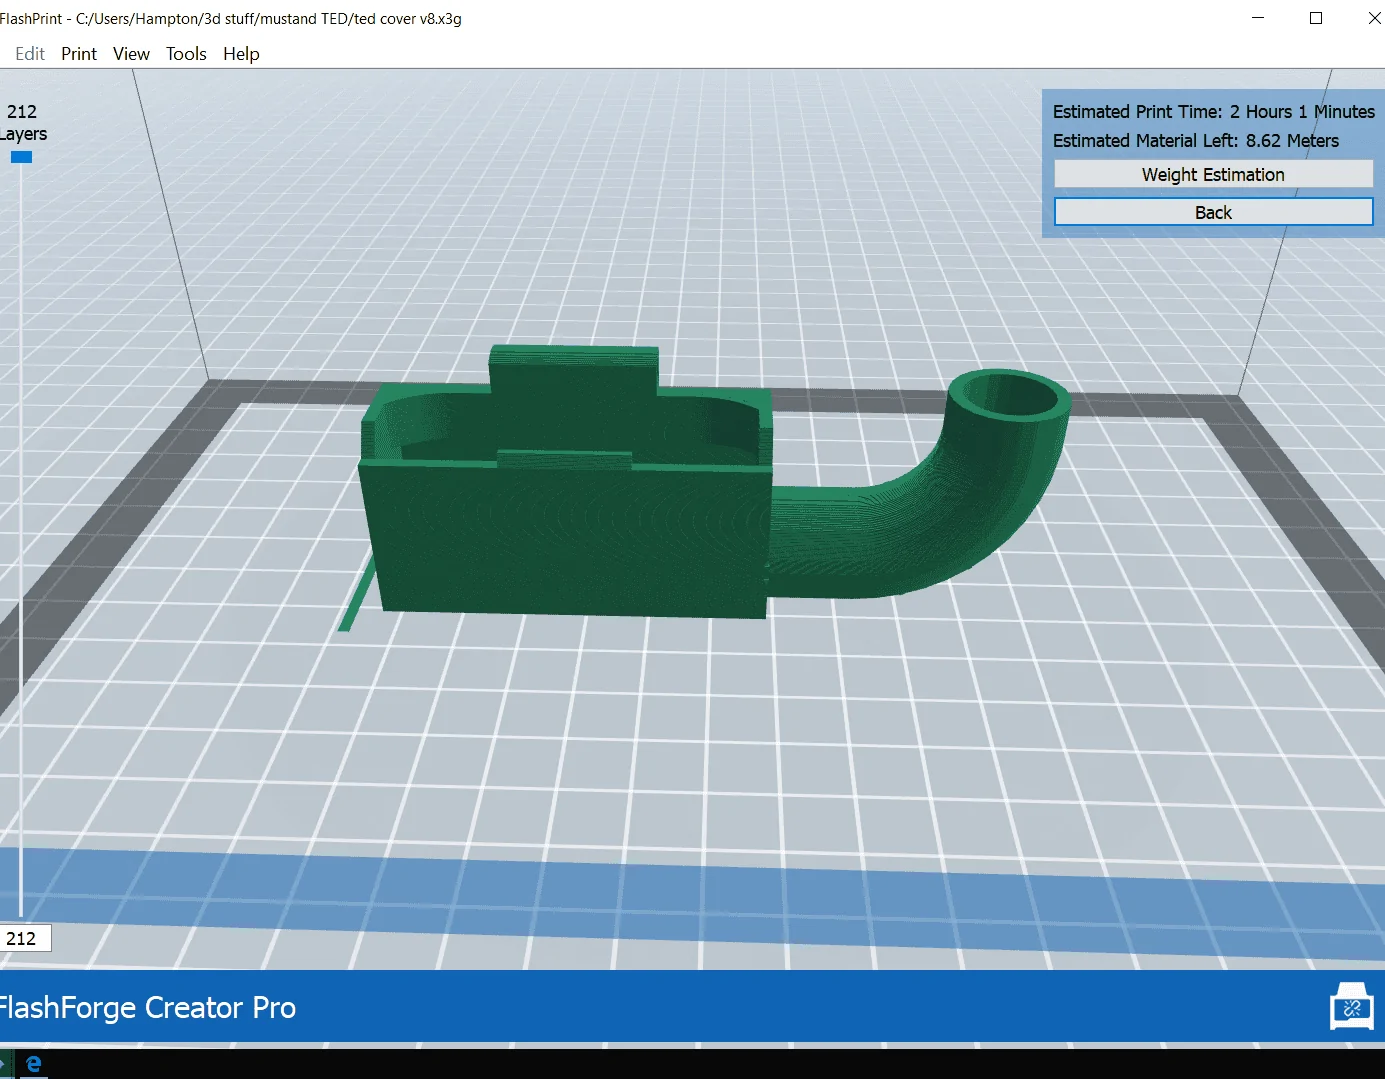Click the layer number input field showing 212
The width and height of the screenshot is (1385, 1079).
25,938
